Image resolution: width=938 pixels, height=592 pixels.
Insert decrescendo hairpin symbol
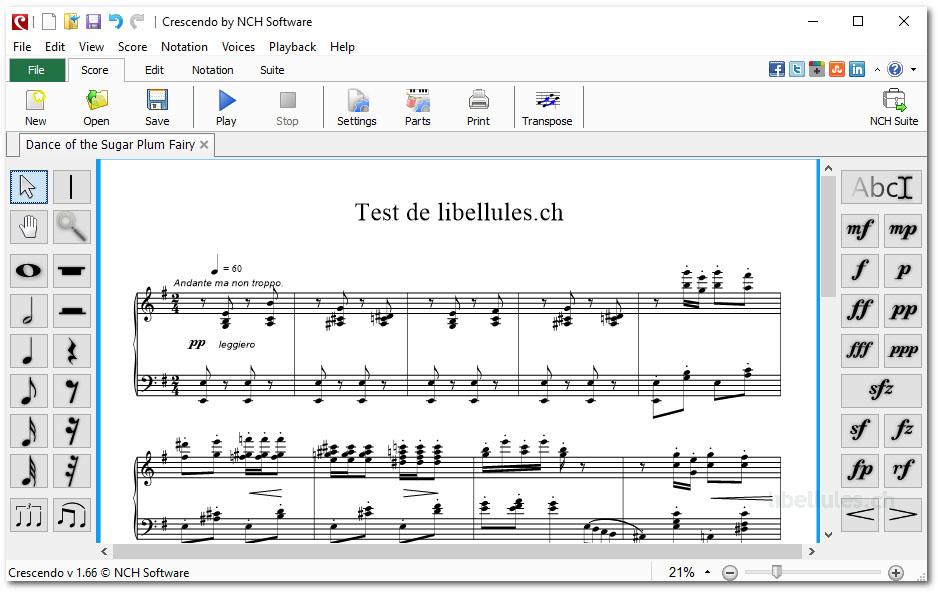coord(903,514)
